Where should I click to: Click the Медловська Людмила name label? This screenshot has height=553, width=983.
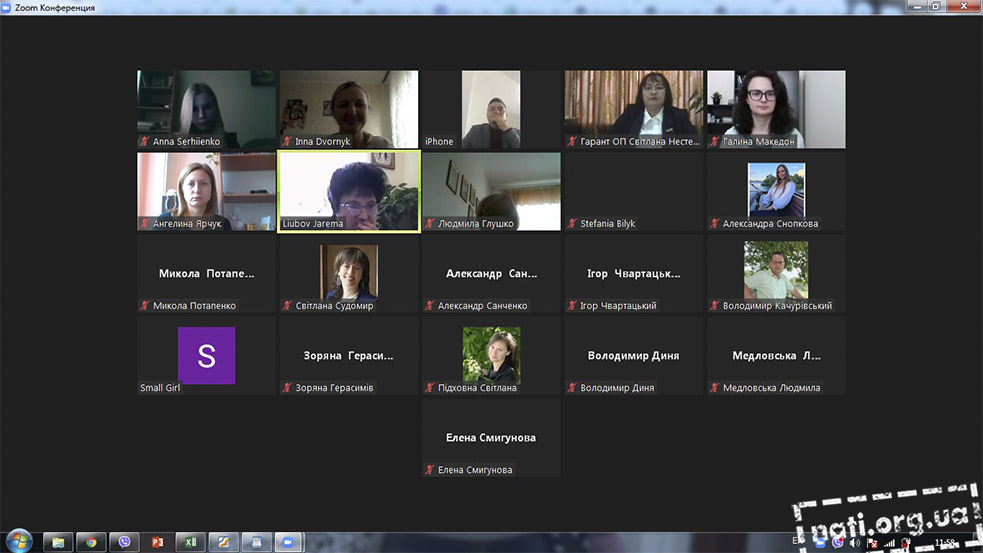771,387
